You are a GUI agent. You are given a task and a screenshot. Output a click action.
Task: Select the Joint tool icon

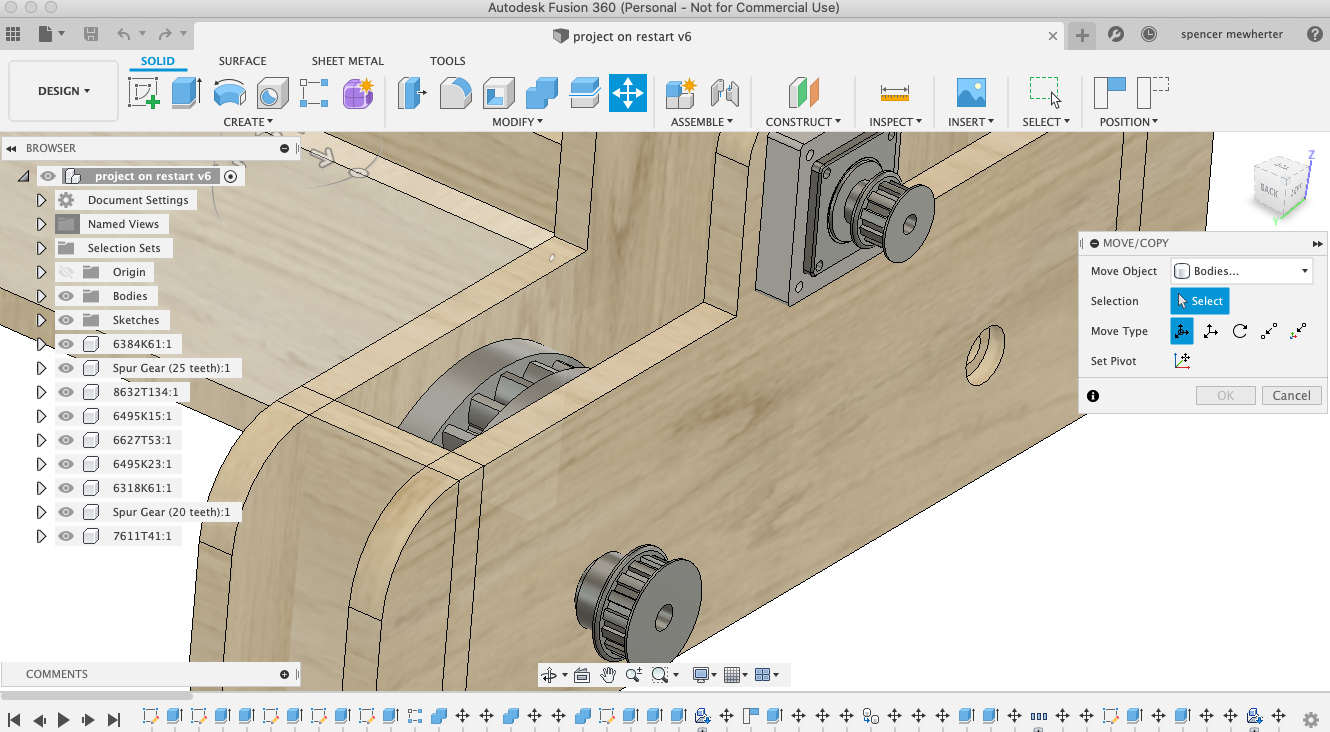pyautogui.click(x=724, y=93)
